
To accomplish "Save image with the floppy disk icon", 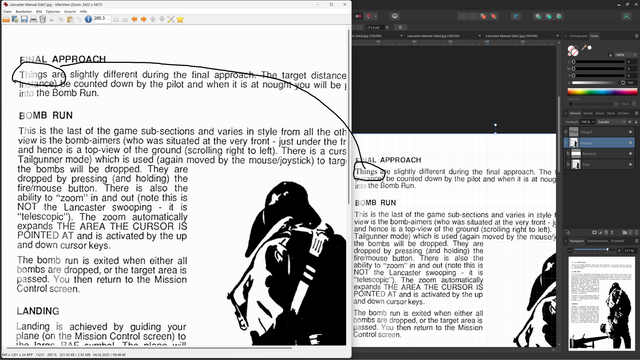I will click(x=24, y=19).
